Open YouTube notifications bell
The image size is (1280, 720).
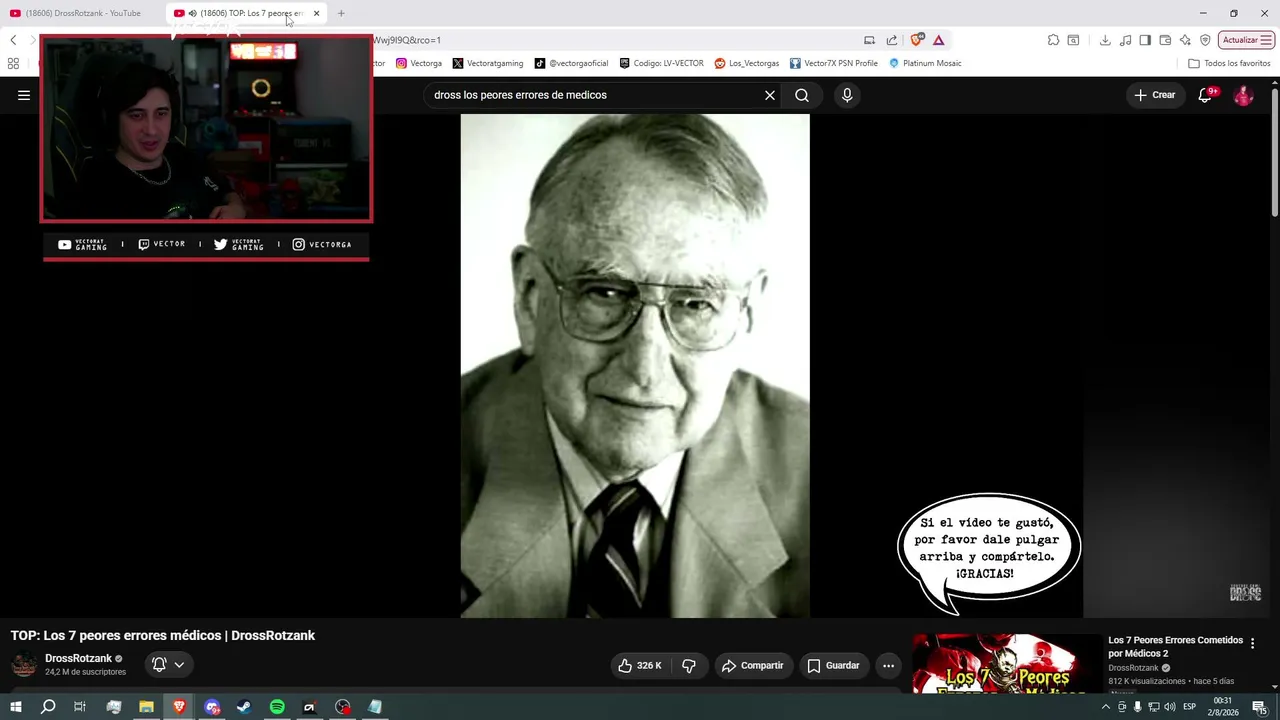[1206, 95]
